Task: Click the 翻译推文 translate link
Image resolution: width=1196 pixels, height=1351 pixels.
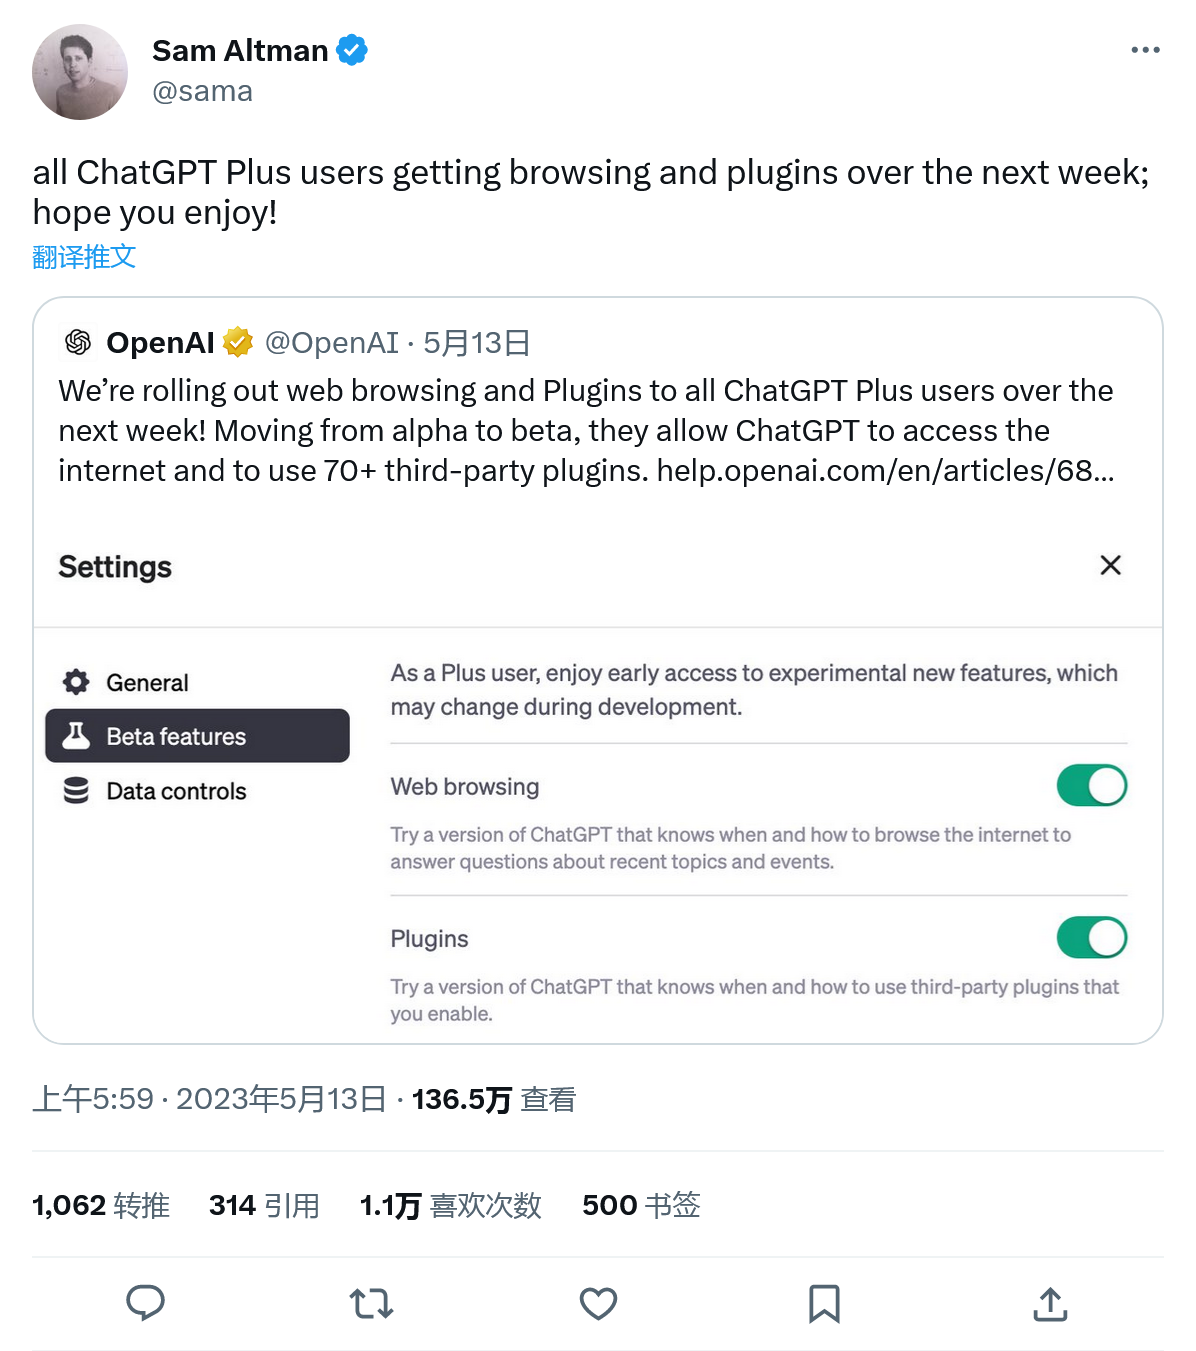Action: click(84, 256)
